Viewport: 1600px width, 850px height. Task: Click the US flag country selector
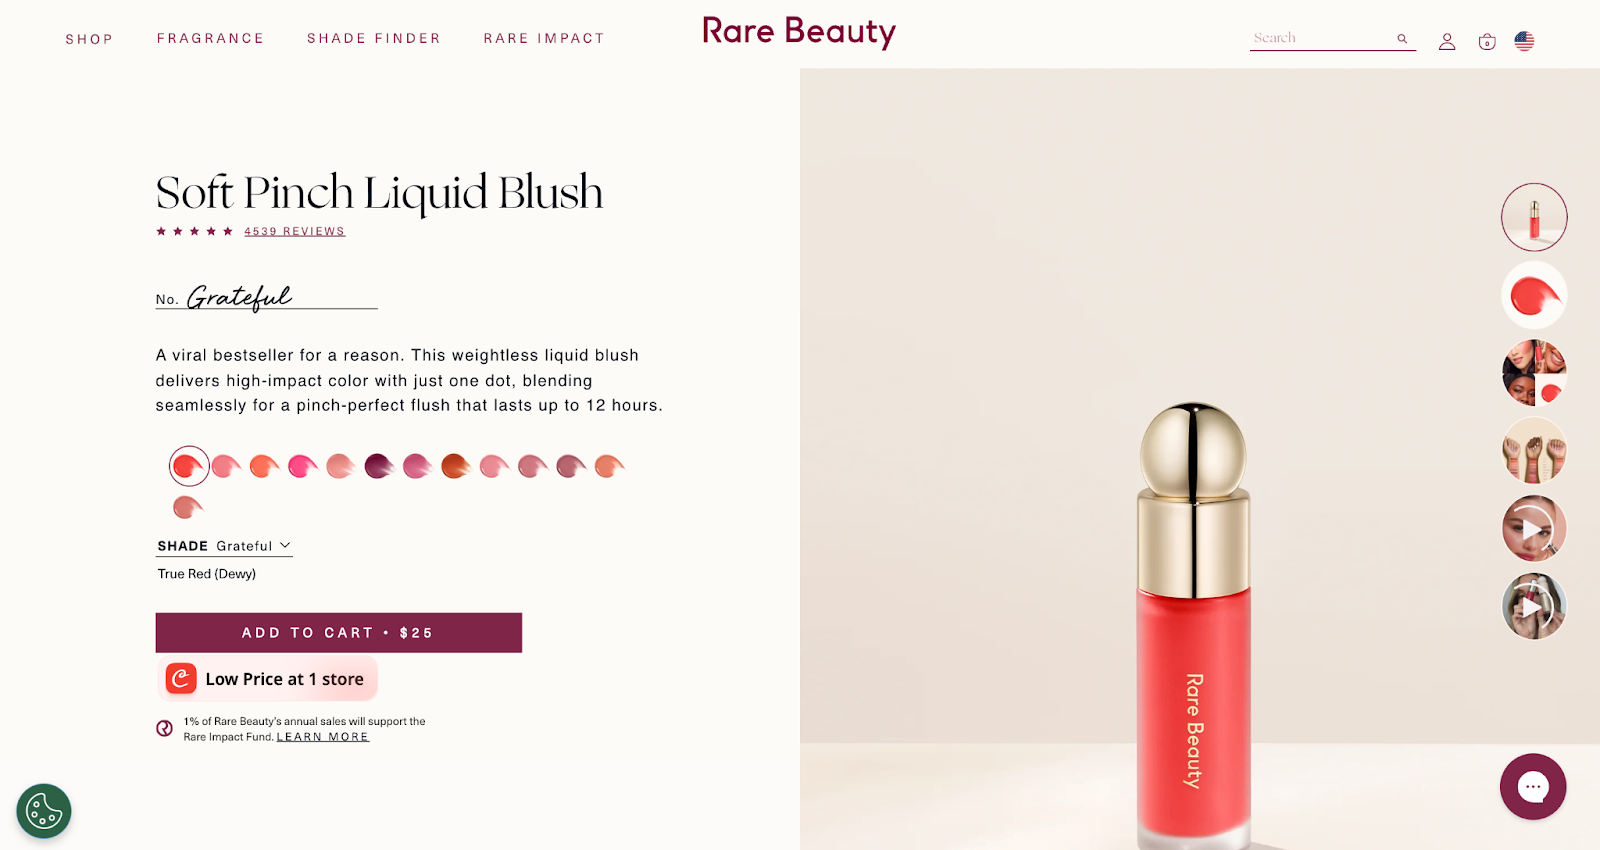point(1524,41)
